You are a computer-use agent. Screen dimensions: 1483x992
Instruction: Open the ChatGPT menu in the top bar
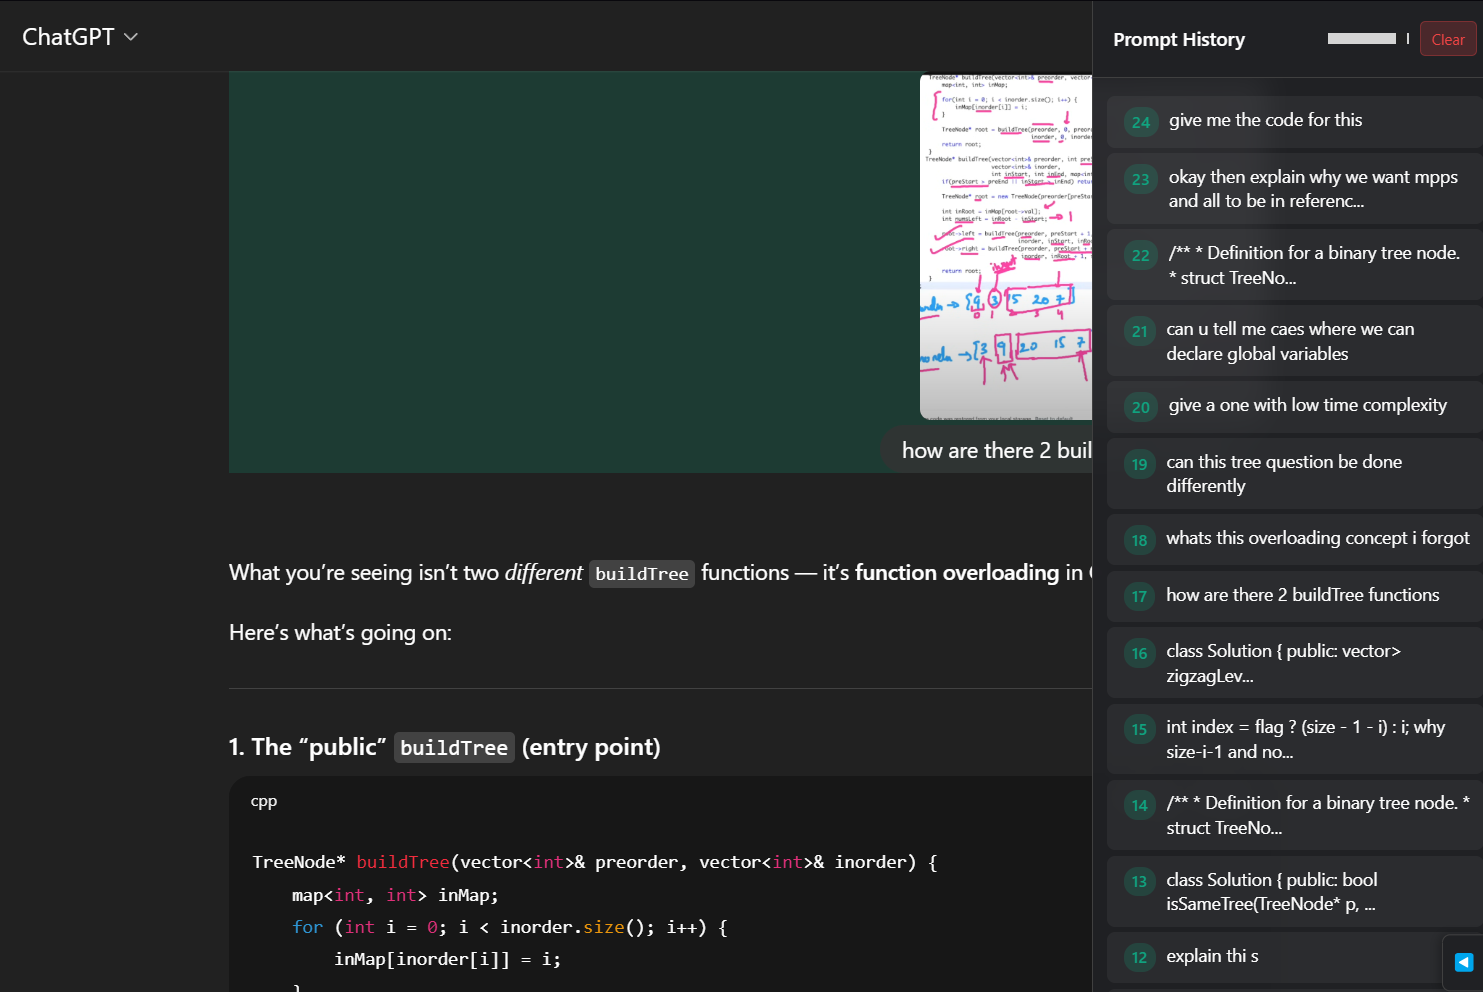point(80,36)
